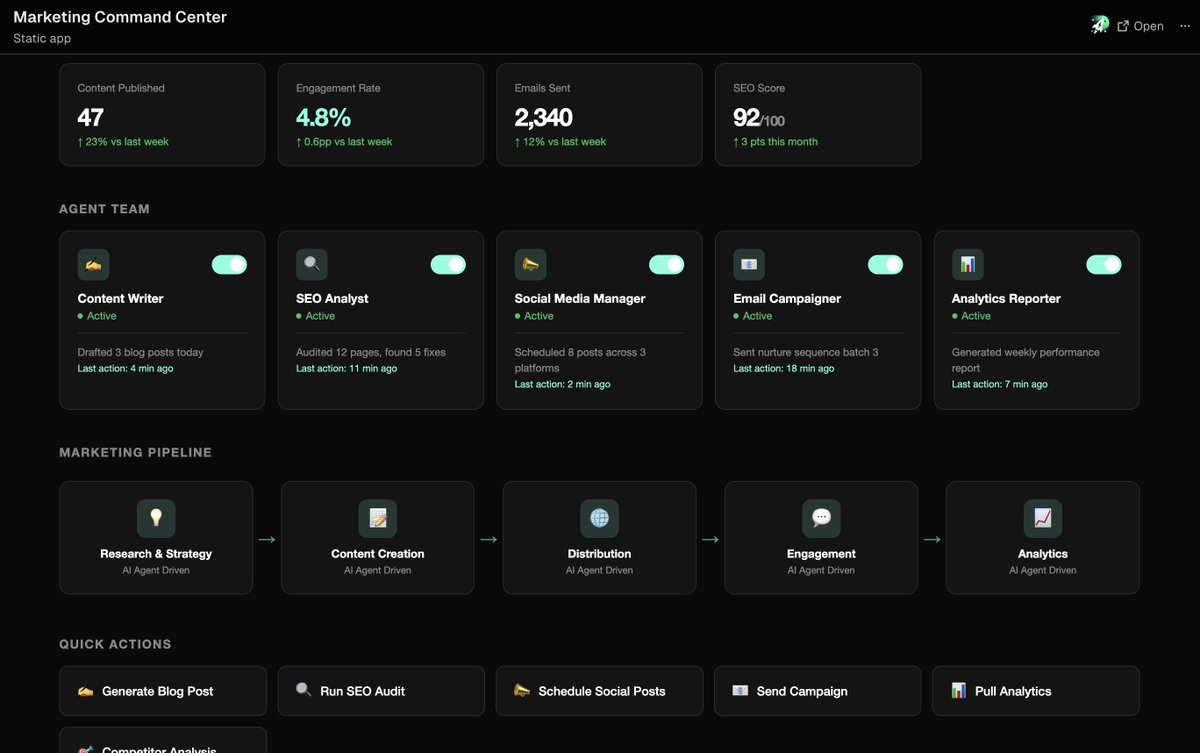Deactivate the Email Campaigner toggle

tap(885, 265)
